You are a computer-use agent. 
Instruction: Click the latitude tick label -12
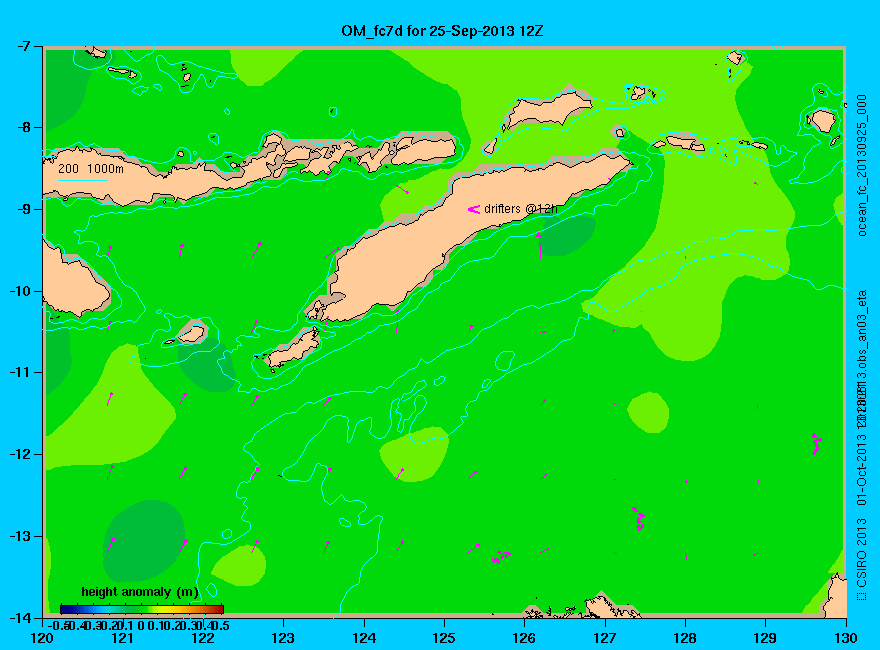tap(19, 454)
